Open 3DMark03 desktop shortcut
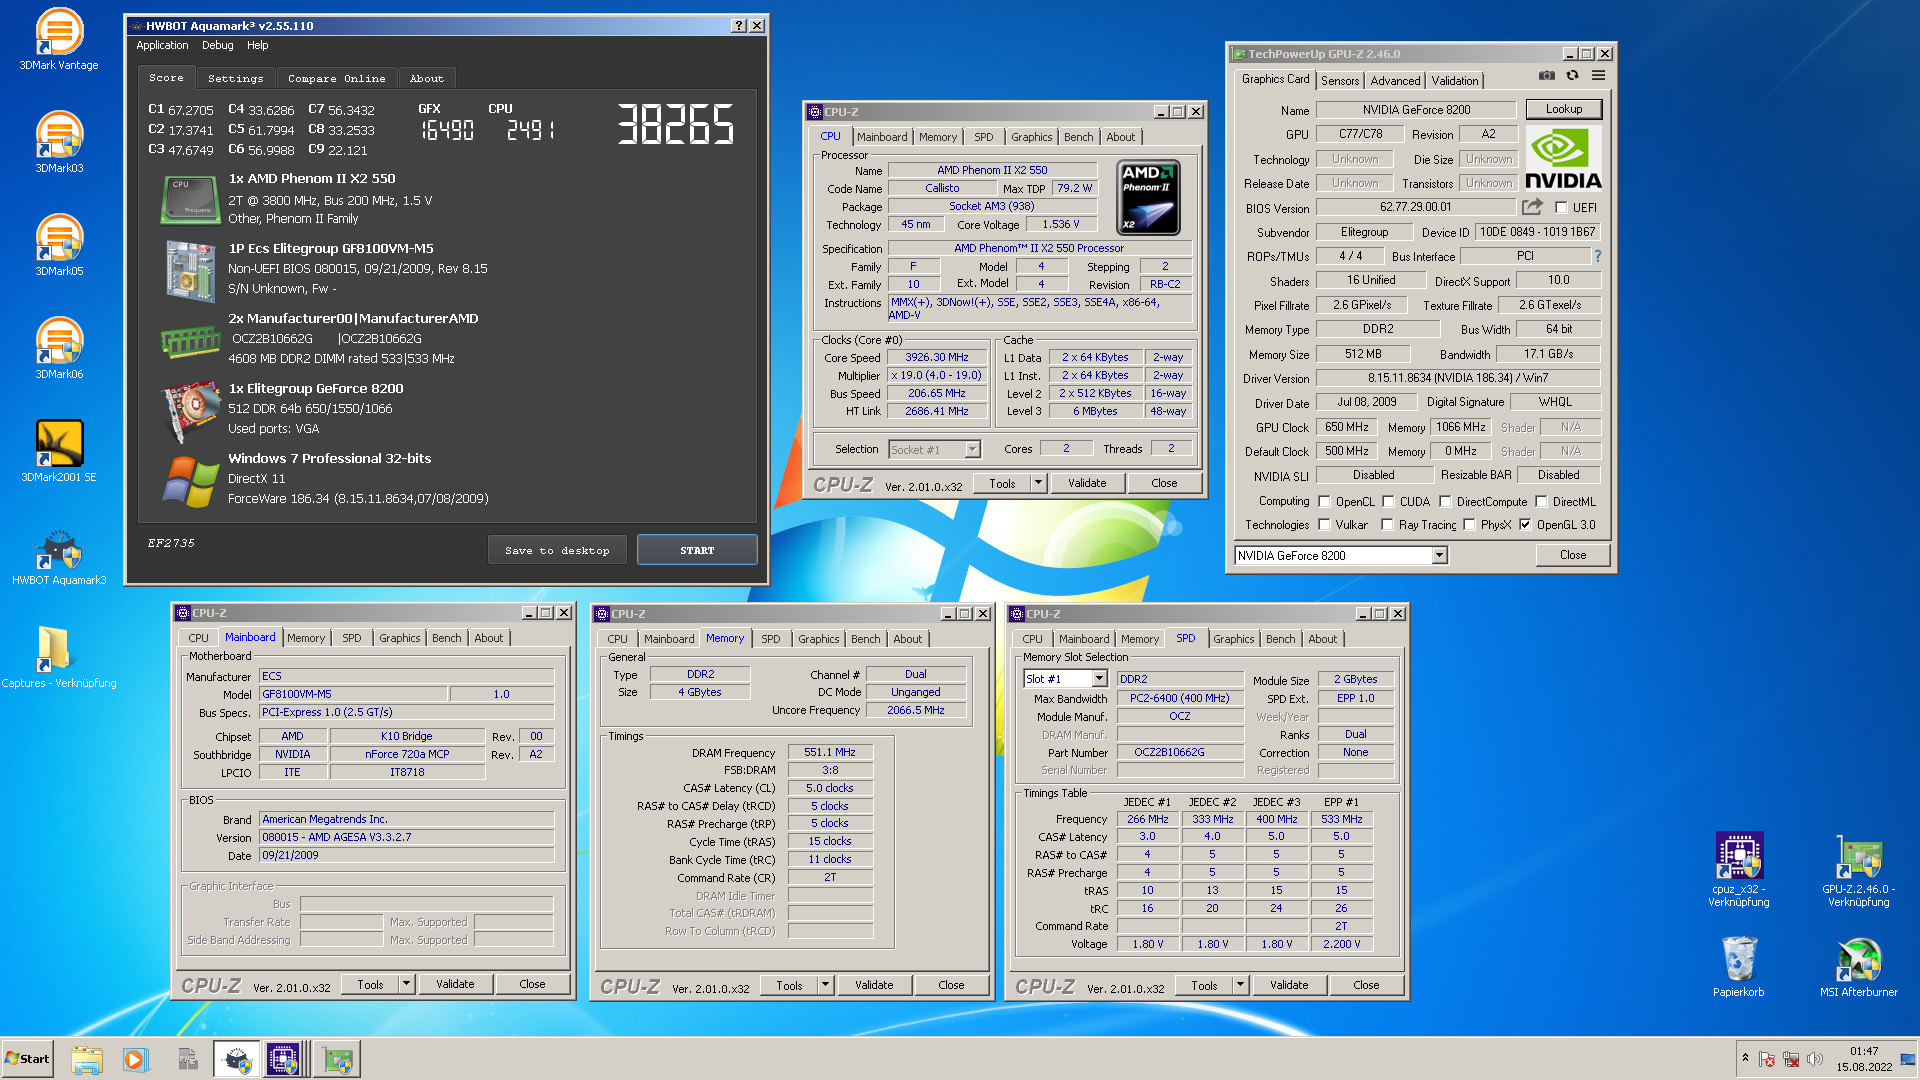The width and height of the screenshot is (1920, 1080). (59, 143)
